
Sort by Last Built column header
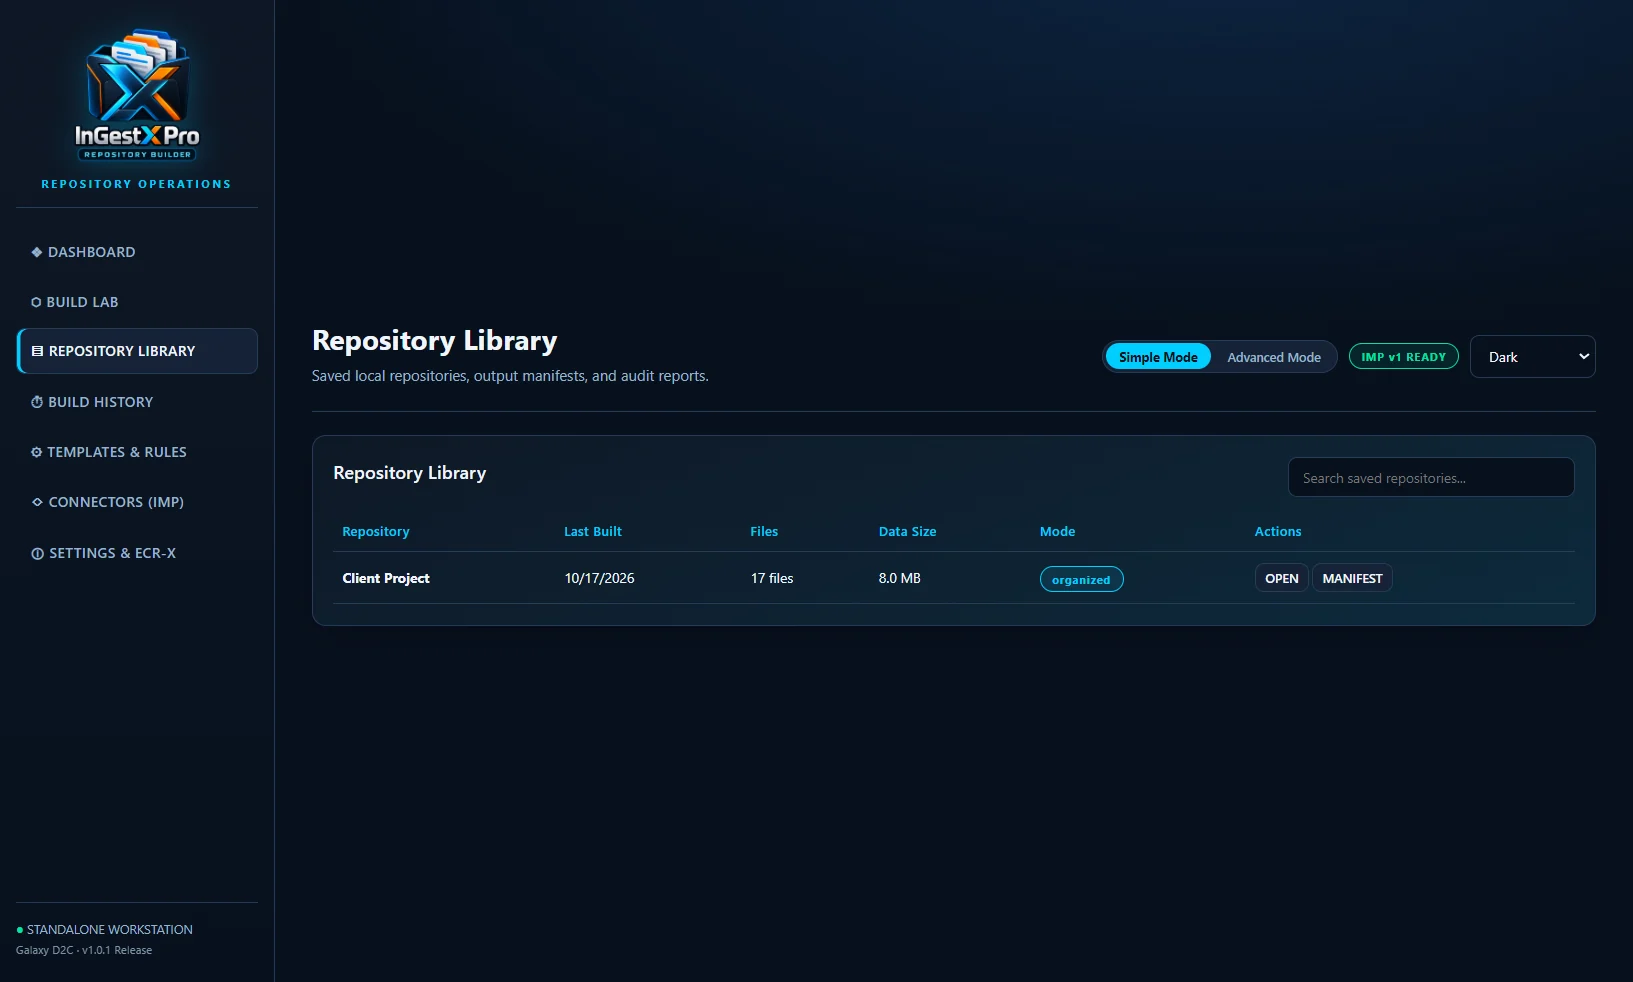point(593,532)
